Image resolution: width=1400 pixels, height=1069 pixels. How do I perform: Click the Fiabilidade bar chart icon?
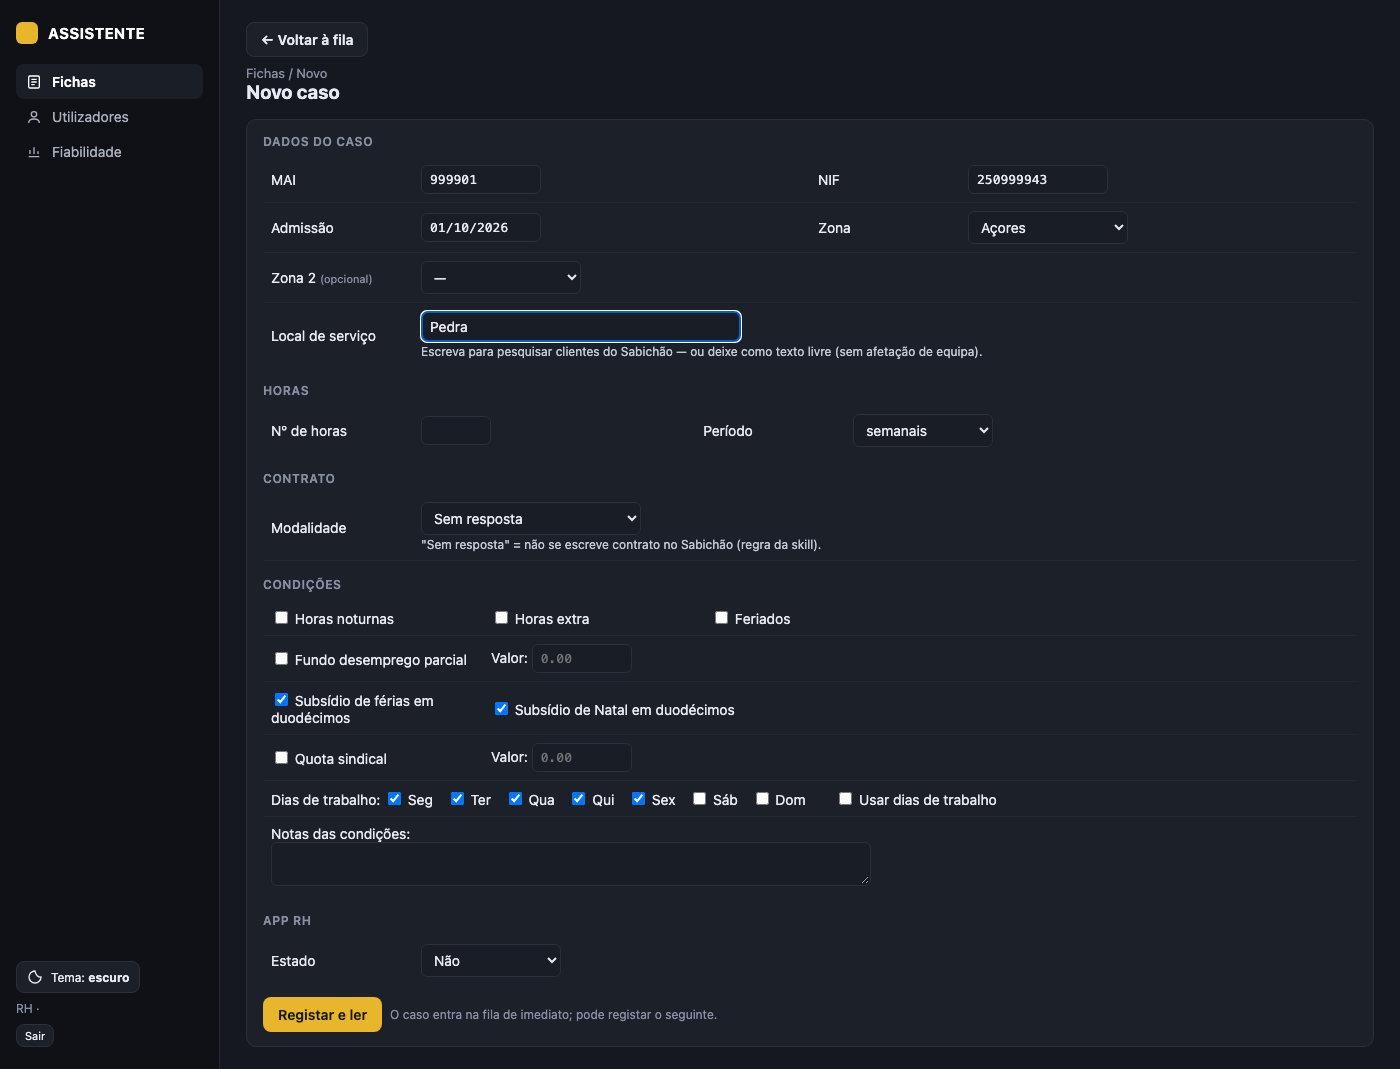pos(34,152)
